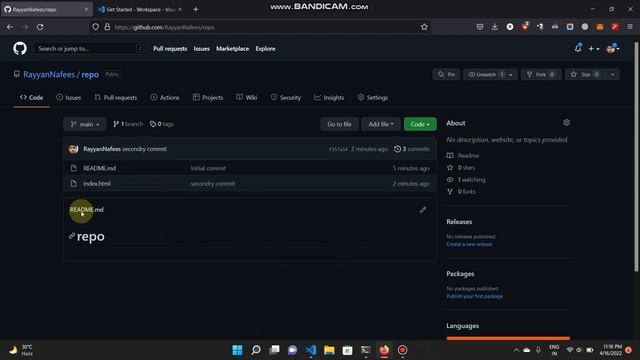Open the Issues repository tab
The width and height of the screenshot is (640, 360).
[x=69, y=98]
